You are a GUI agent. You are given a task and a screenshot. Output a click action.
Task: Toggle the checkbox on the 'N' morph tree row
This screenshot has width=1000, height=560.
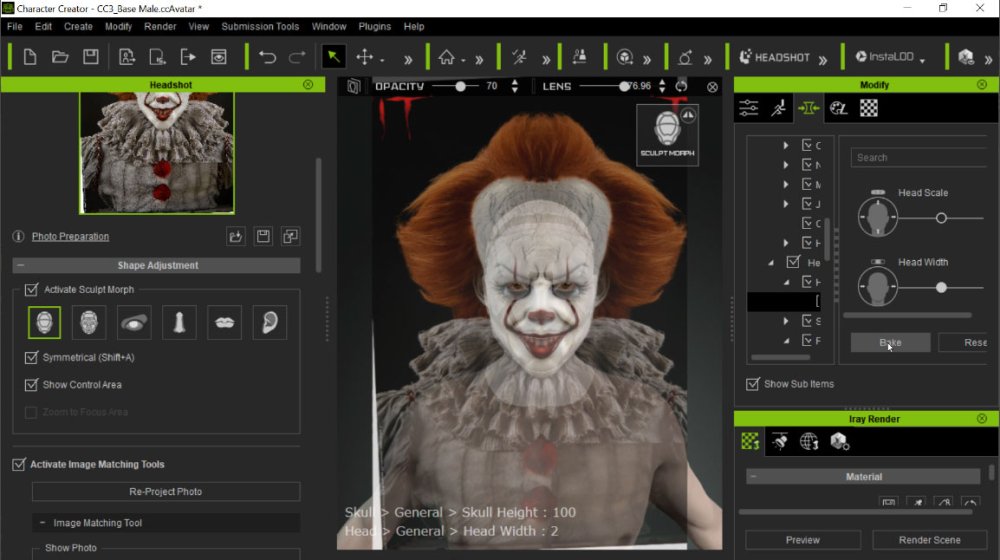(807, 165)
